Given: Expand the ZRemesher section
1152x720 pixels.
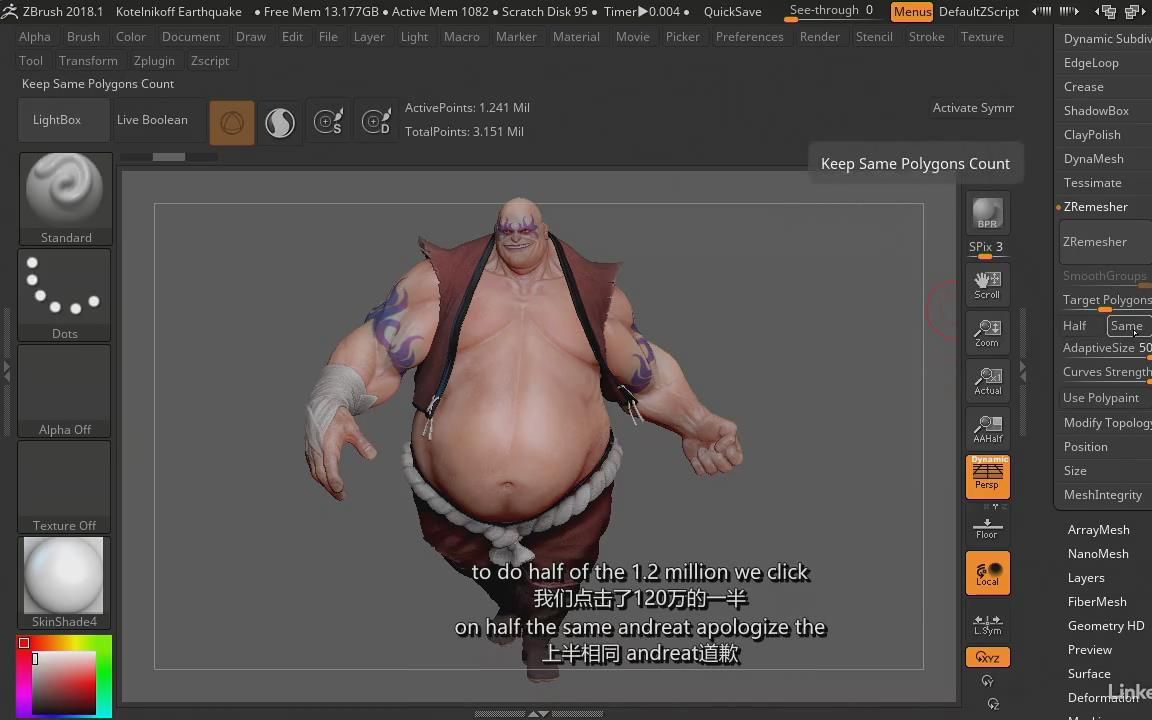Looking at the screenshot, I should 1096,206.
